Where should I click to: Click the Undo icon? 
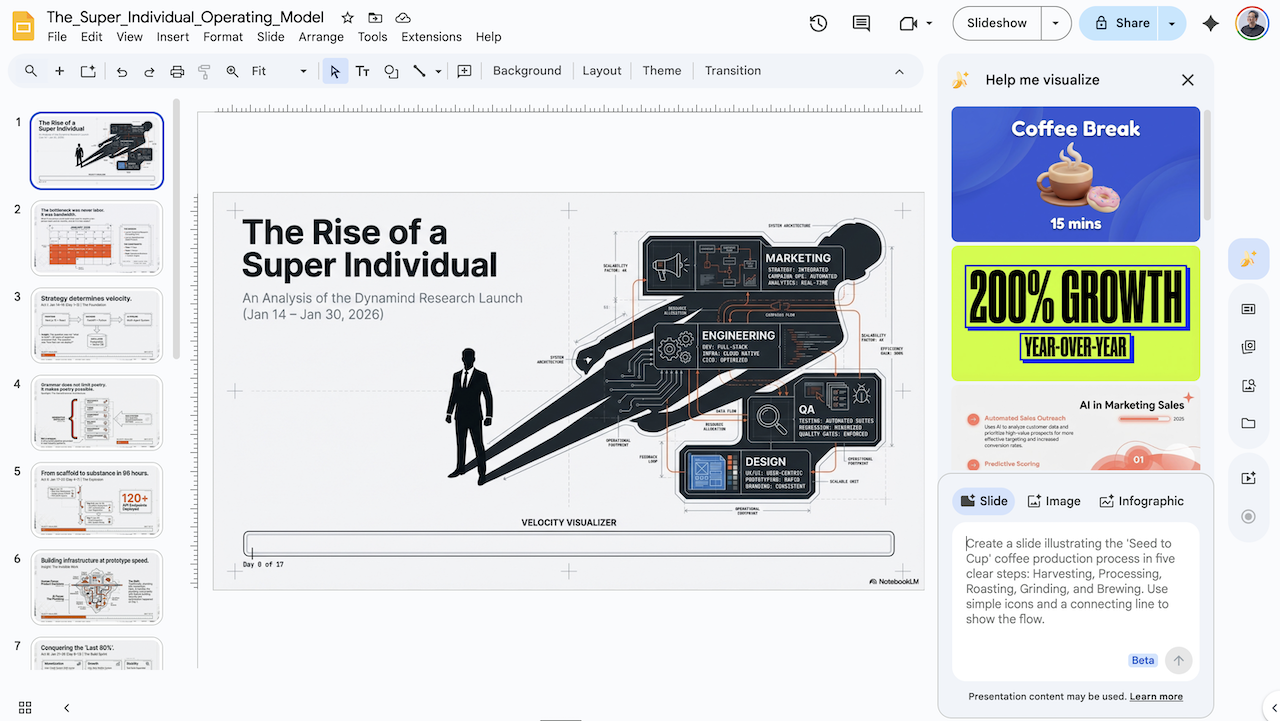coord(120,71)
